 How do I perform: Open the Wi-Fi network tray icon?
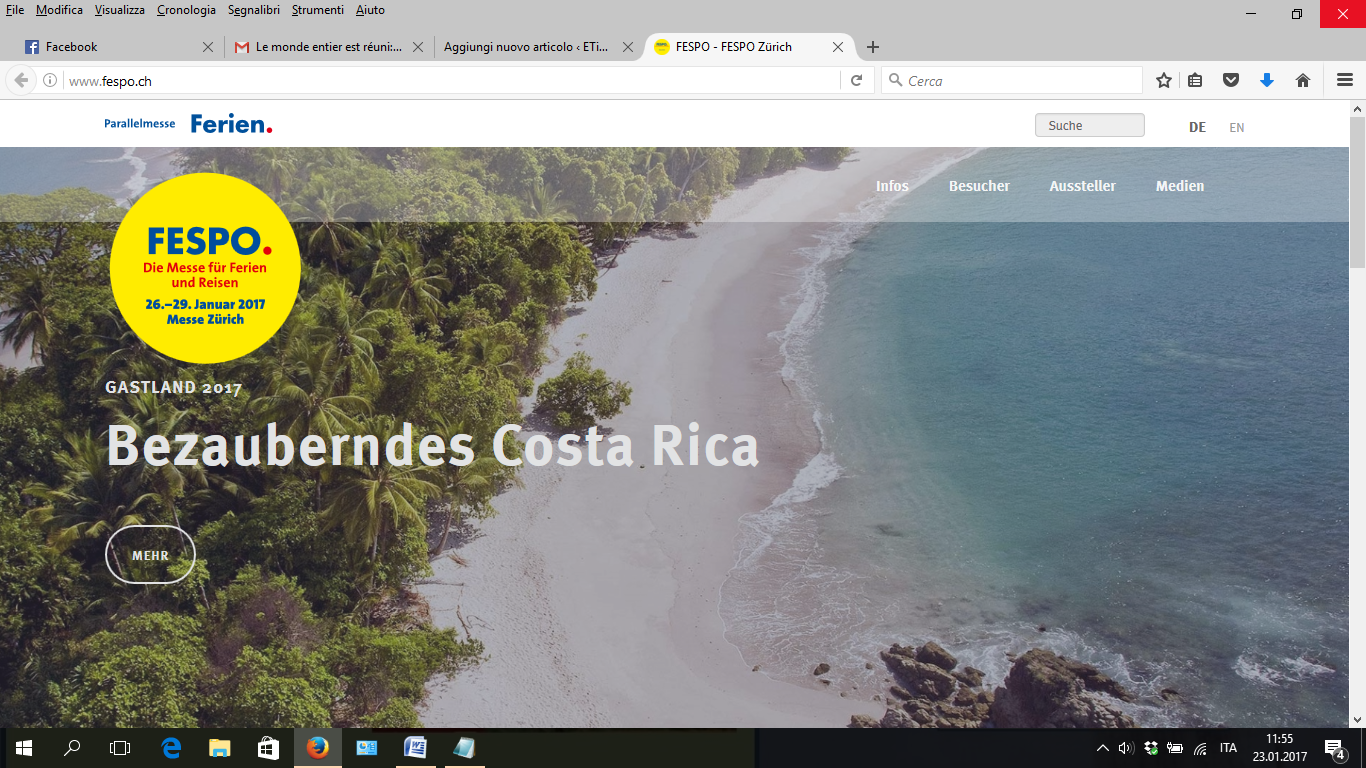[x=1200, y=748]
